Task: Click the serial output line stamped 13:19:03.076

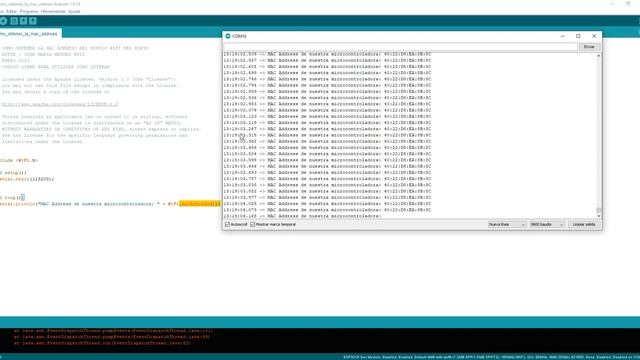Action: point(327,110)
